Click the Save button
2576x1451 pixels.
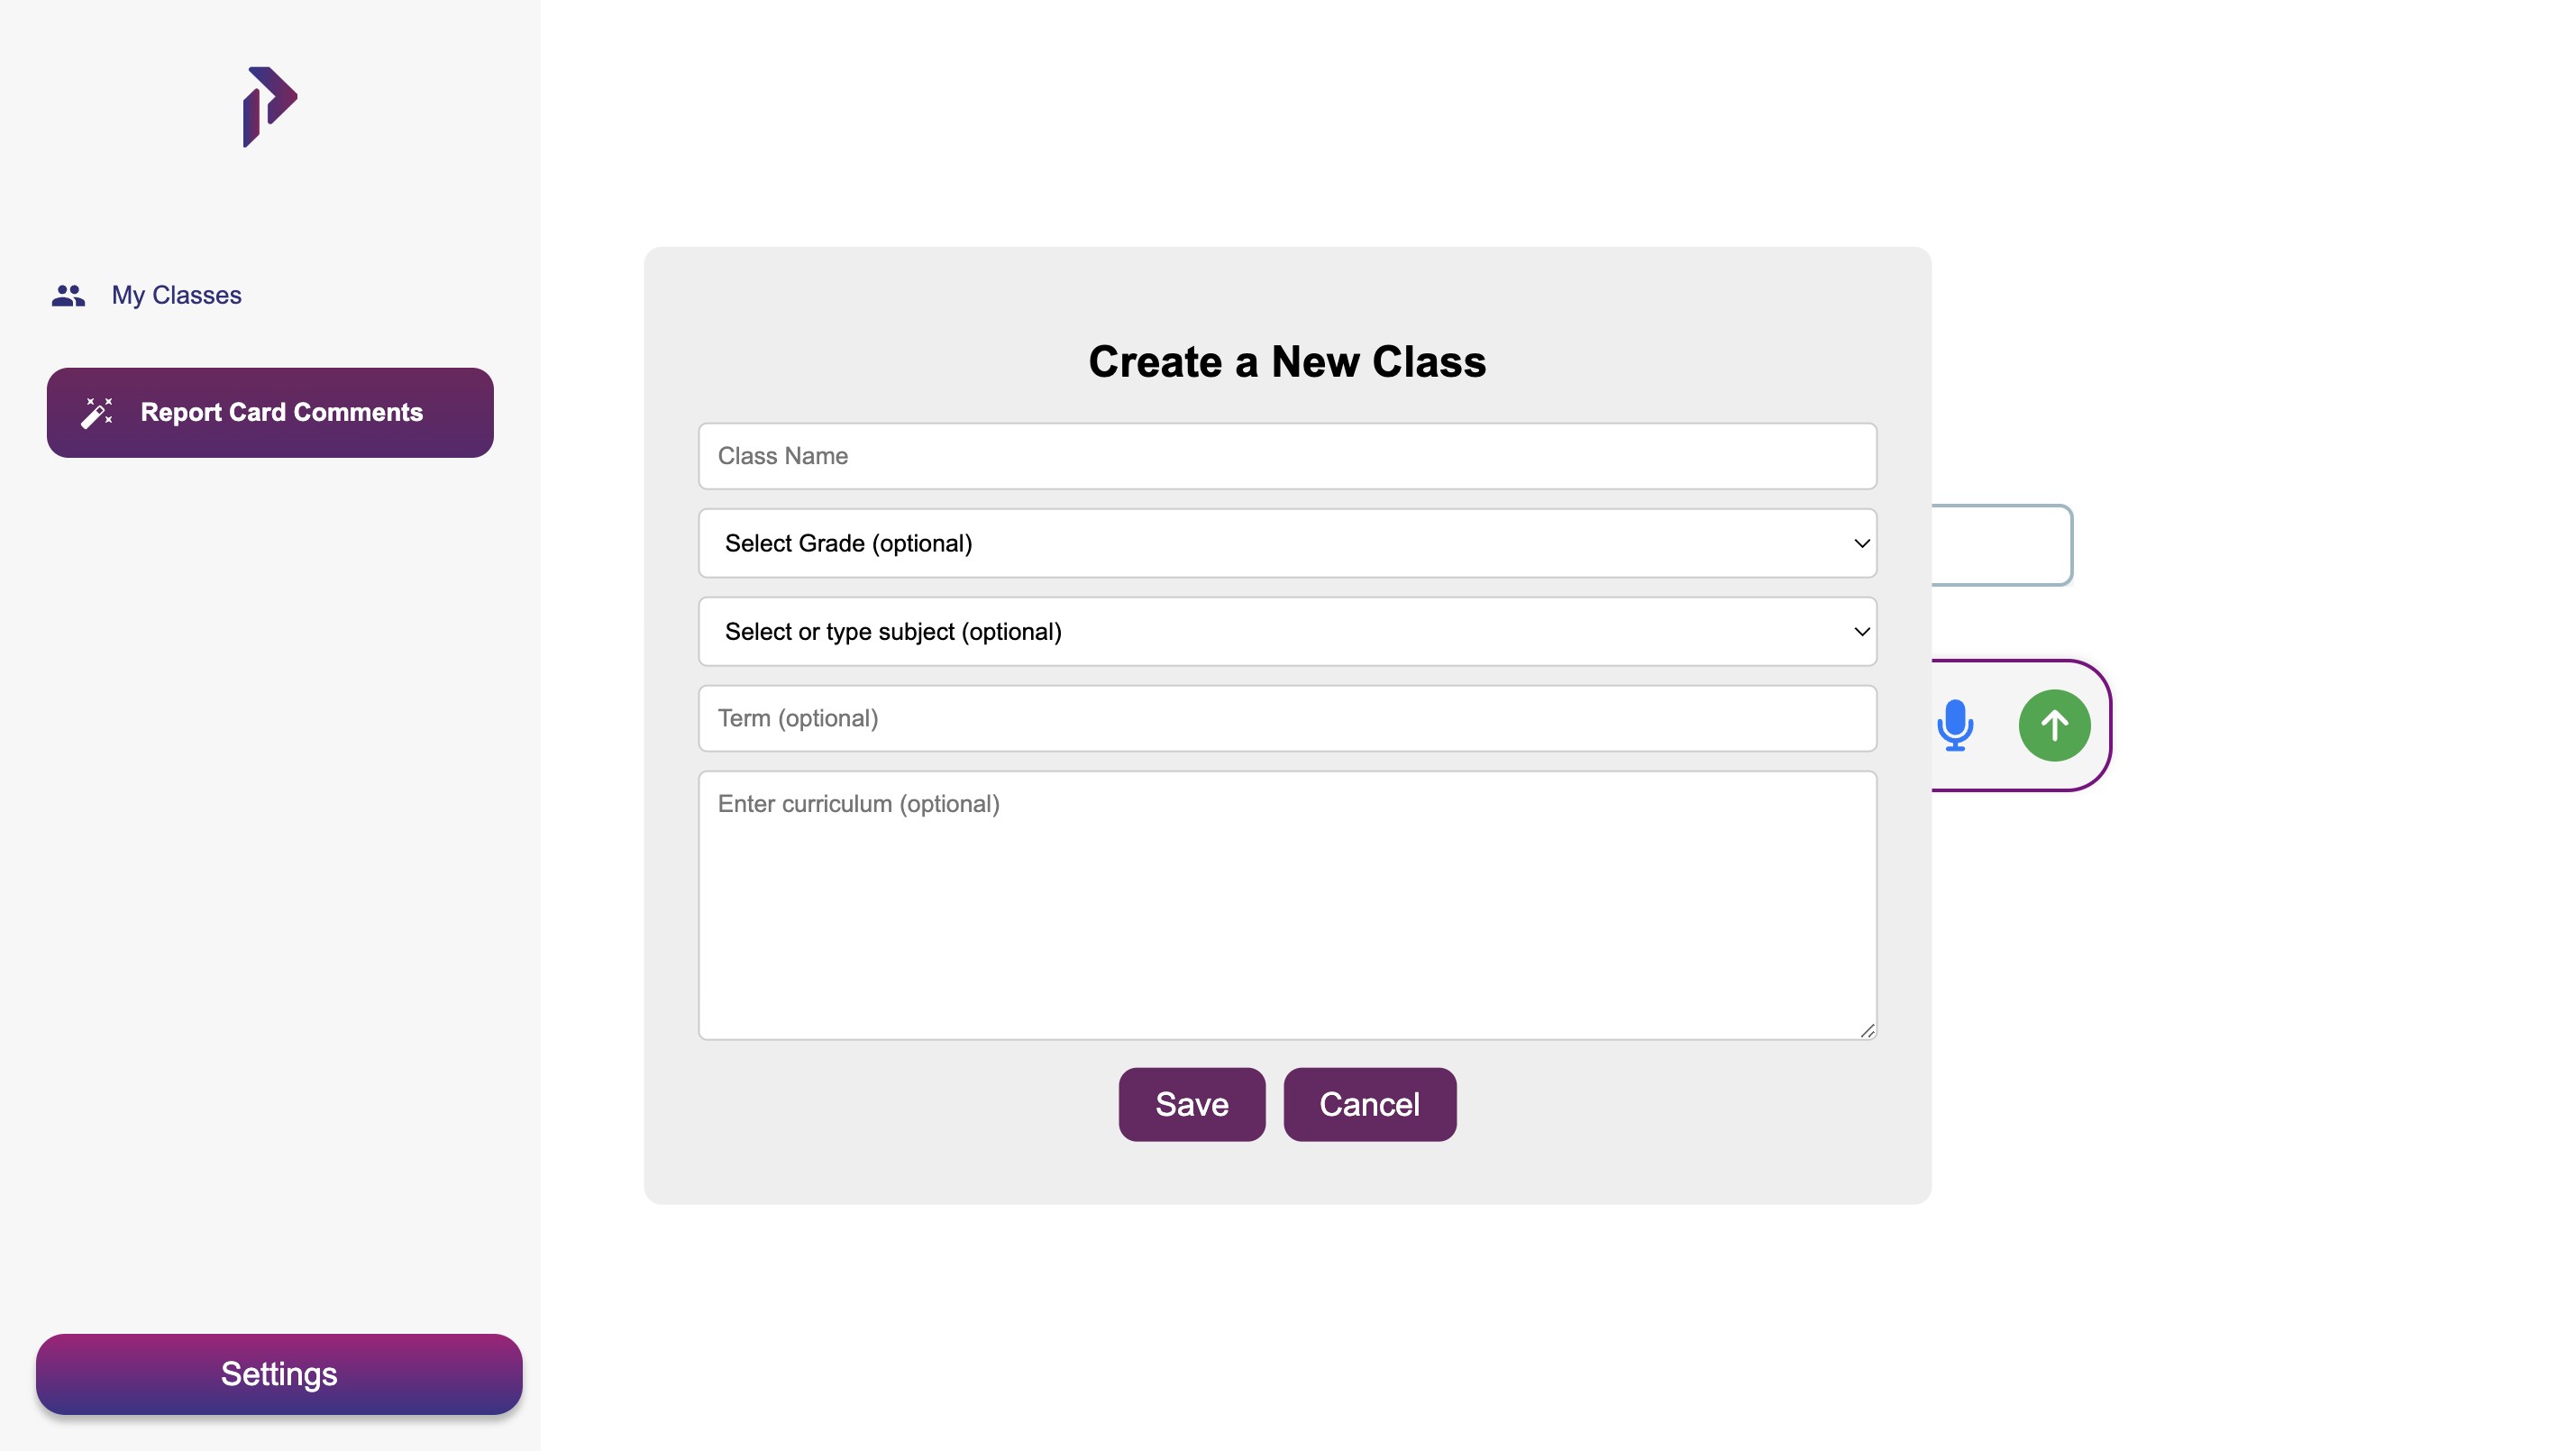click(x=1191, y=1104)
